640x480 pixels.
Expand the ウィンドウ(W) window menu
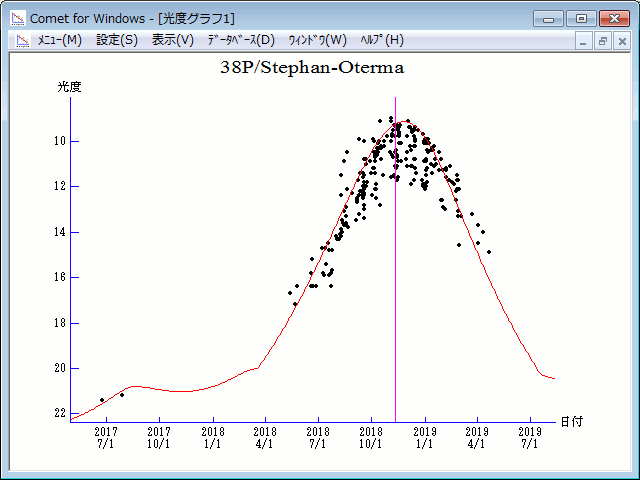point(317,40)
